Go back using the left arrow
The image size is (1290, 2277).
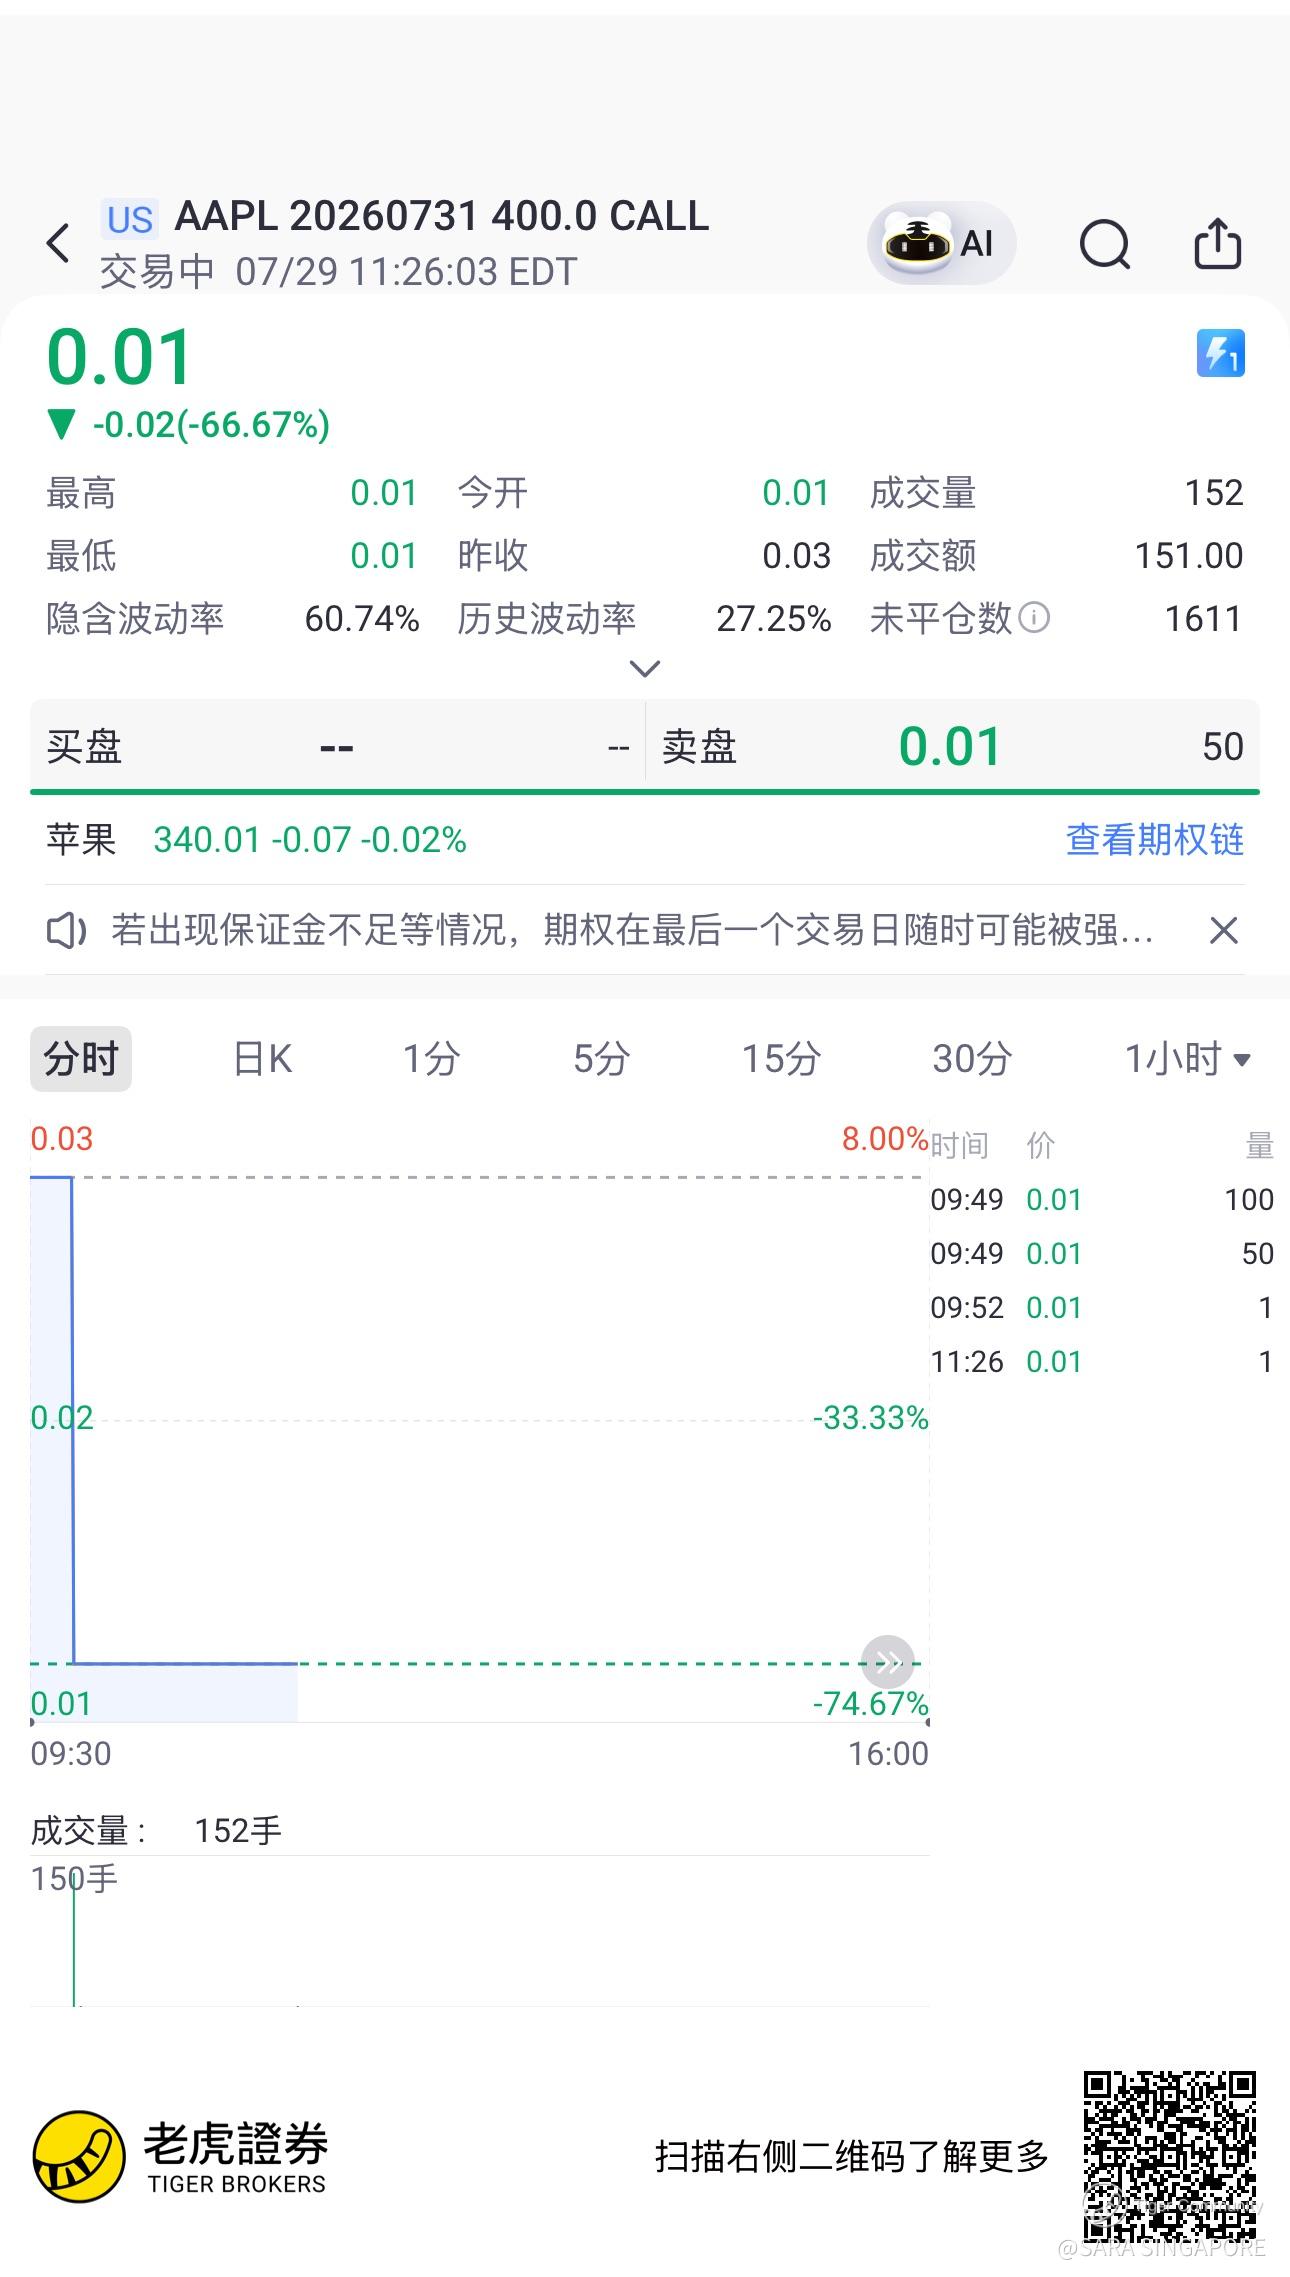tap(59, 243)
